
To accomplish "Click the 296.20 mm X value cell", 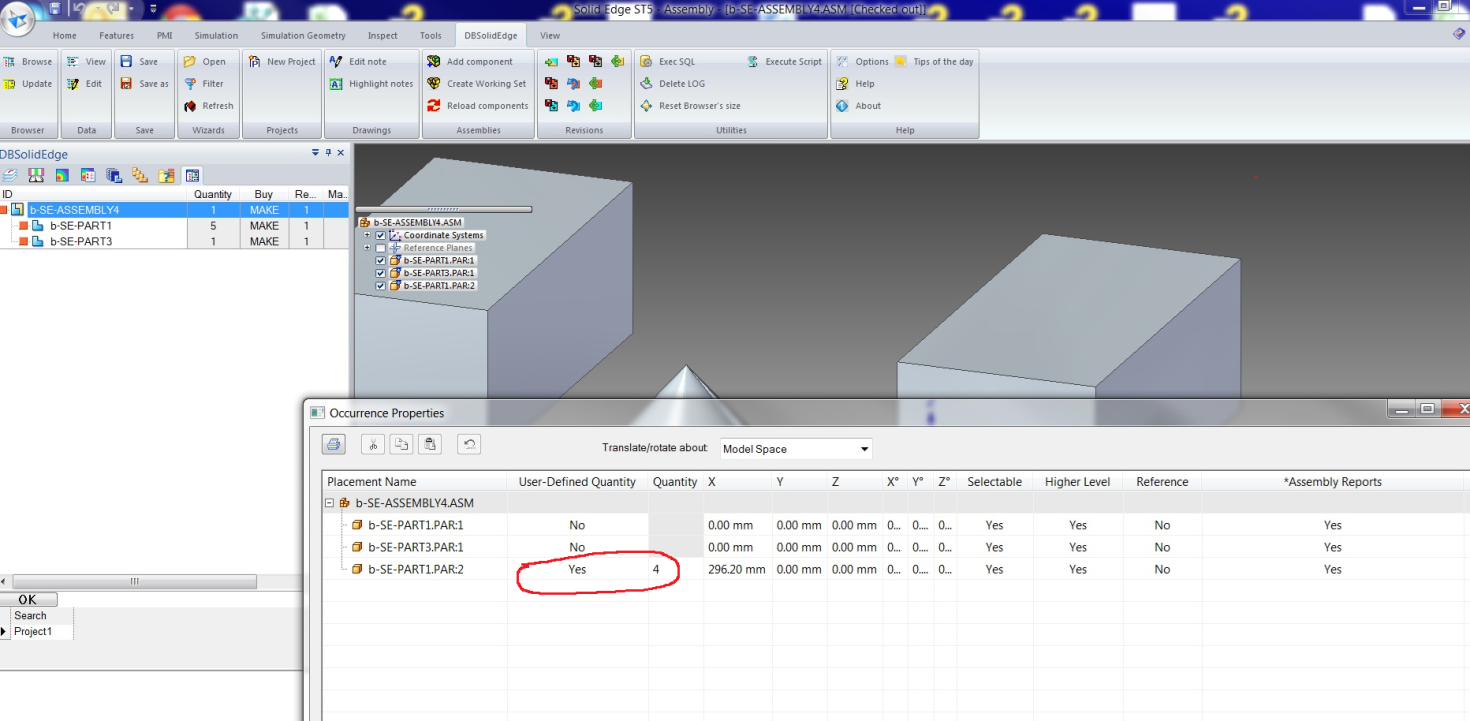I will pyautogui.click(x=737, y=569).
